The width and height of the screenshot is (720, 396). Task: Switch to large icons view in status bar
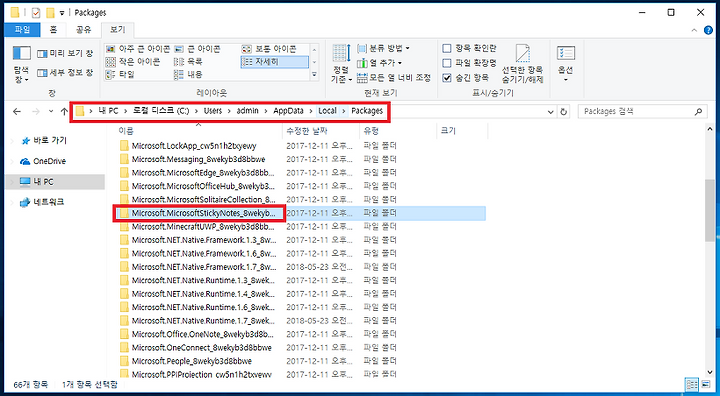[x=707, y=385]
